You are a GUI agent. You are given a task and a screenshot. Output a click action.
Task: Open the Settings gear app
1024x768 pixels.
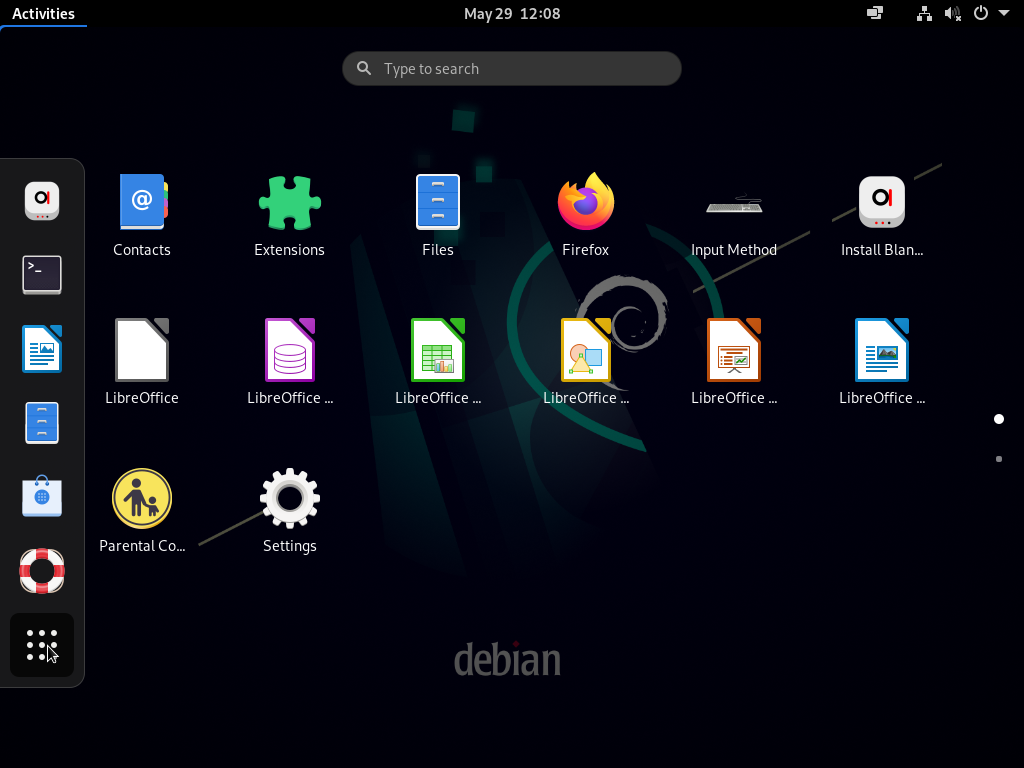tap(289, 511)
